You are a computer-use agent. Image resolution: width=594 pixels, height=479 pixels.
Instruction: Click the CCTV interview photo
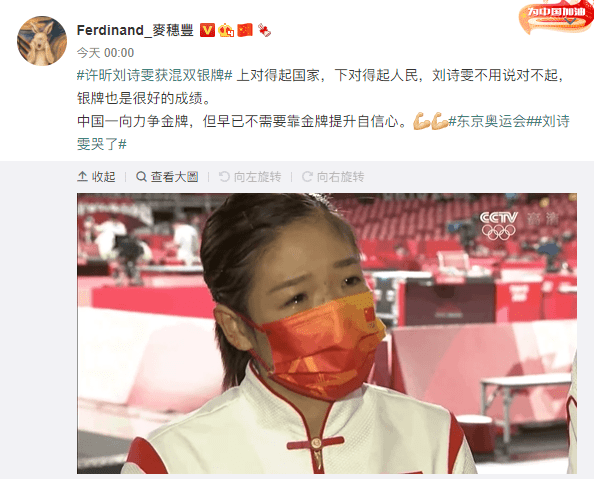tap(327, 333)
